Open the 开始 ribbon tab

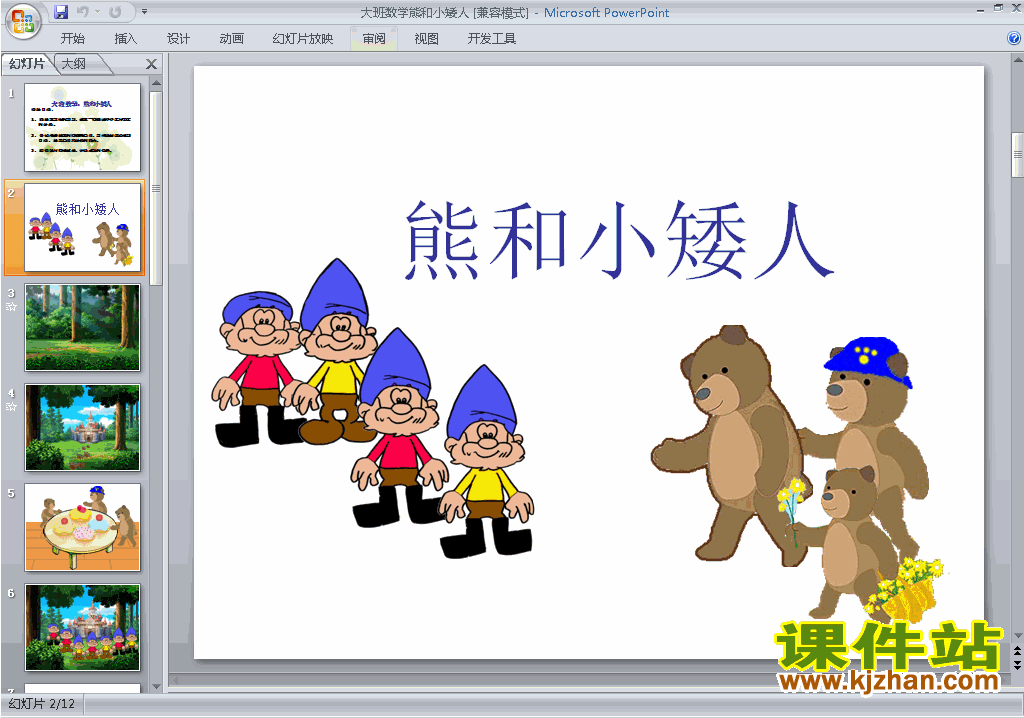tap(72, 39)
